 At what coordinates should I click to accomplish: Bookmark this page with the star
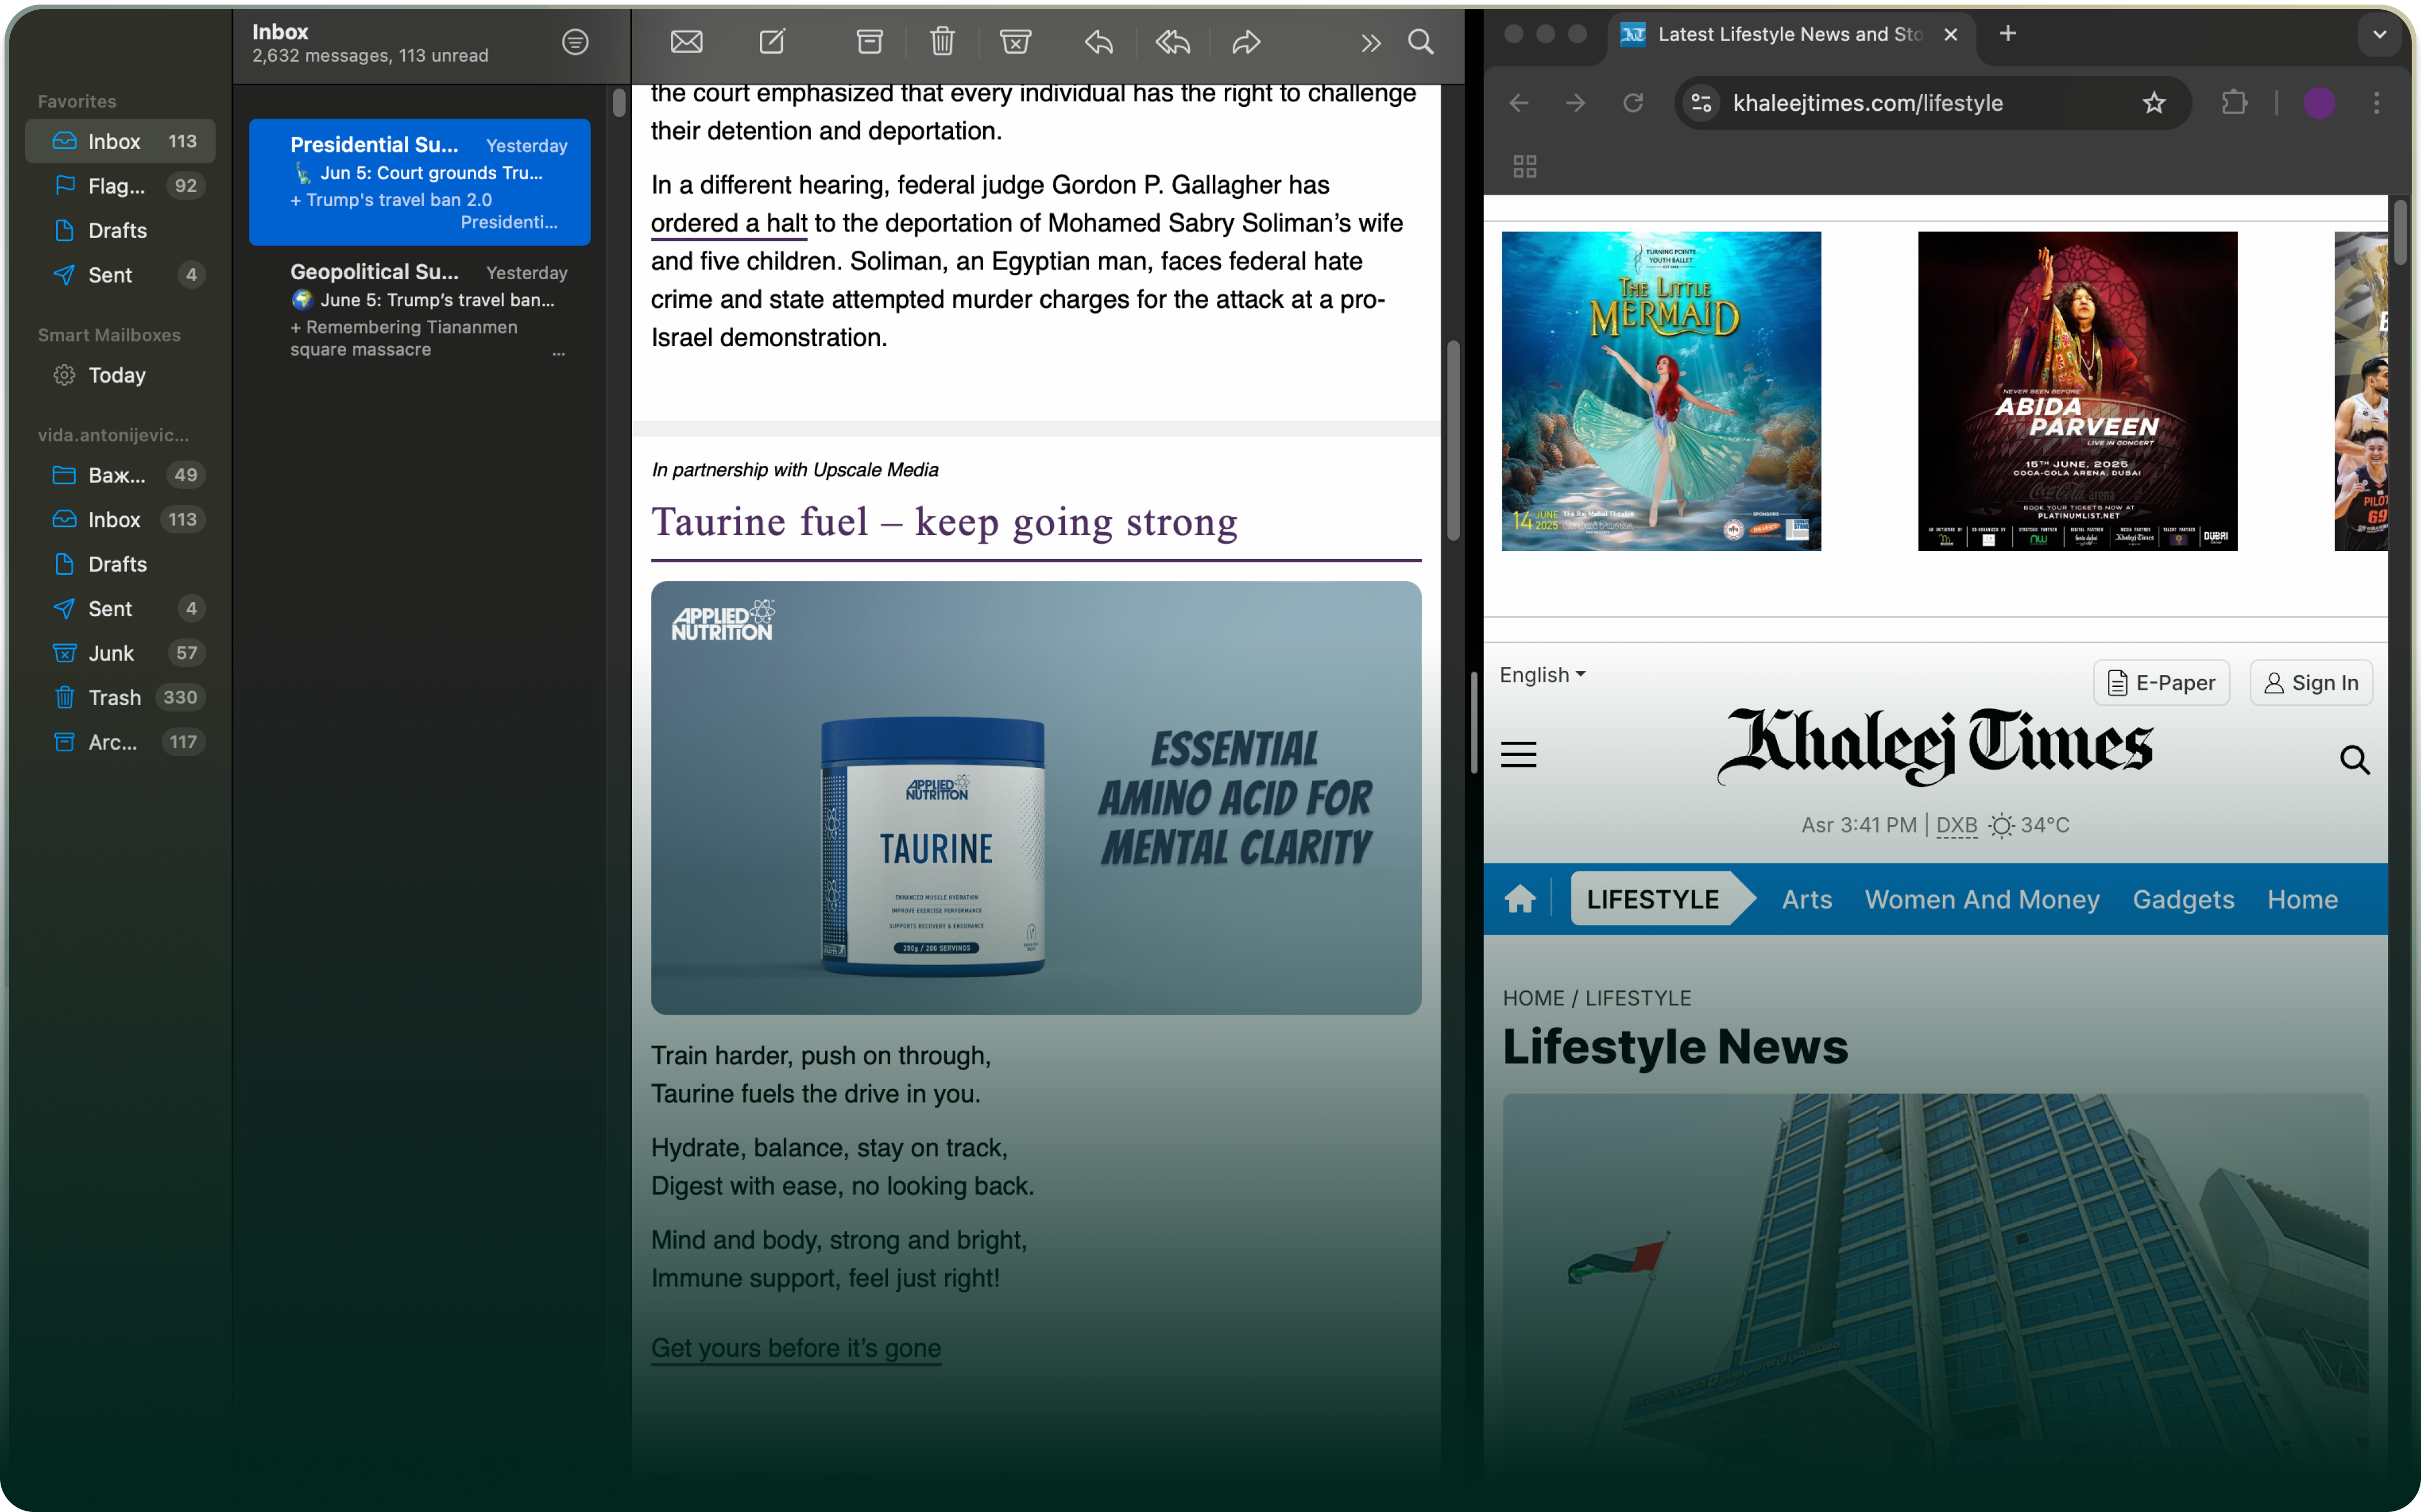tap(2154, 103)
